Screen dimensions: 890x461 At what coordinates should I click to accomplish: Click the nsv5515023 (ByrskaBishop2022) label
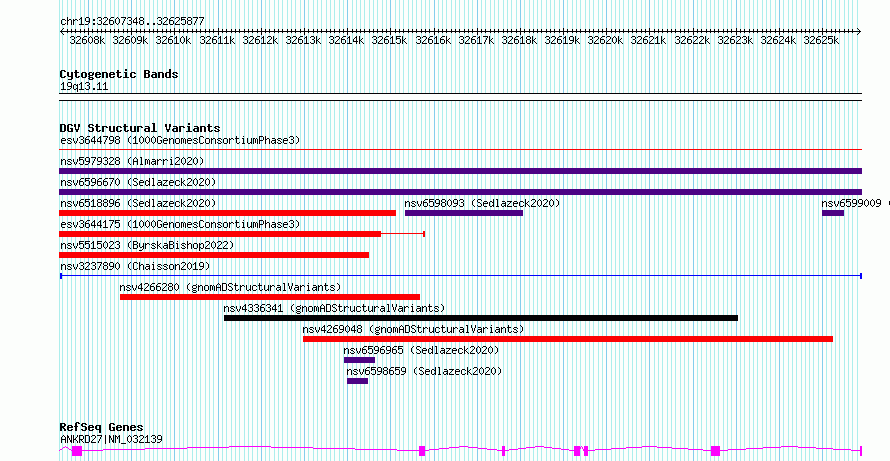coord(147,245)
